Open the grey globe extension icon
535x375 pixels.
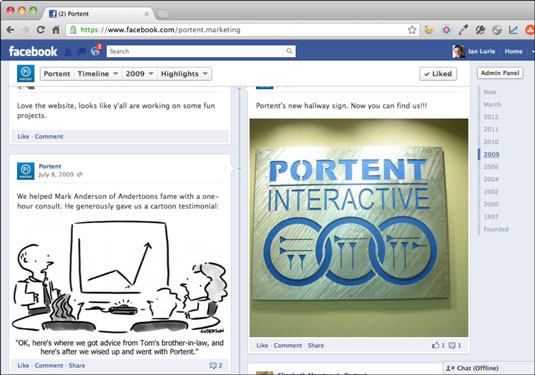[x=497, y=30]
